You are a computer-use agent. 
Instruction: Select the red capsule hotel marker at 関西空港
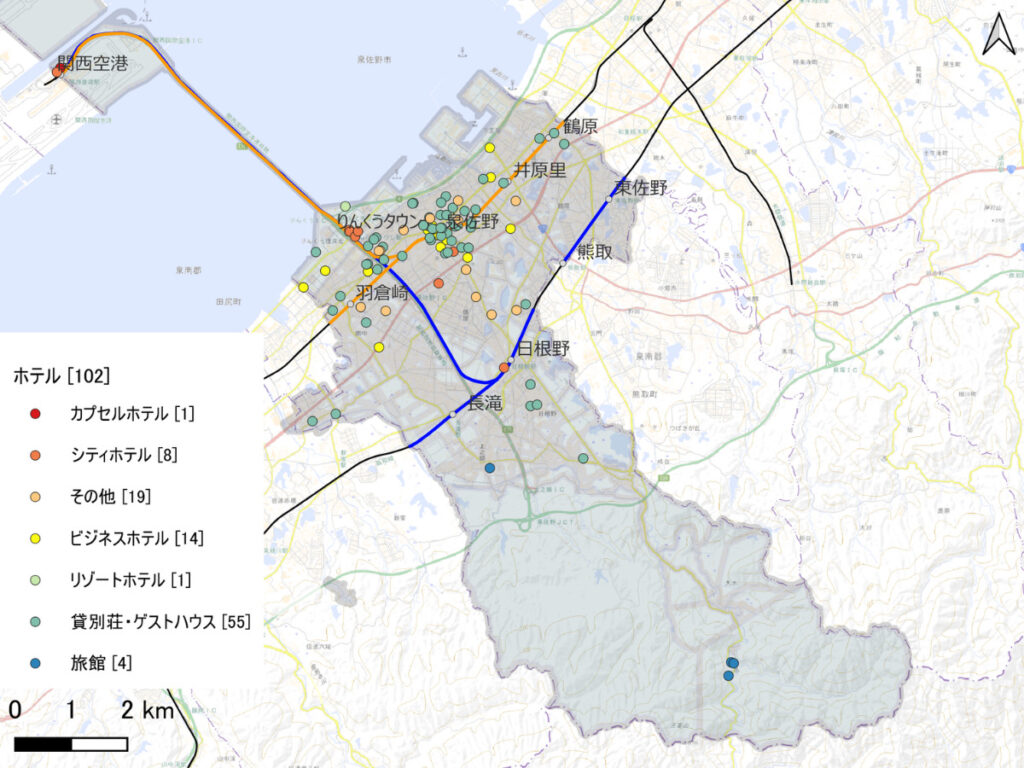[x=60, y=67]
